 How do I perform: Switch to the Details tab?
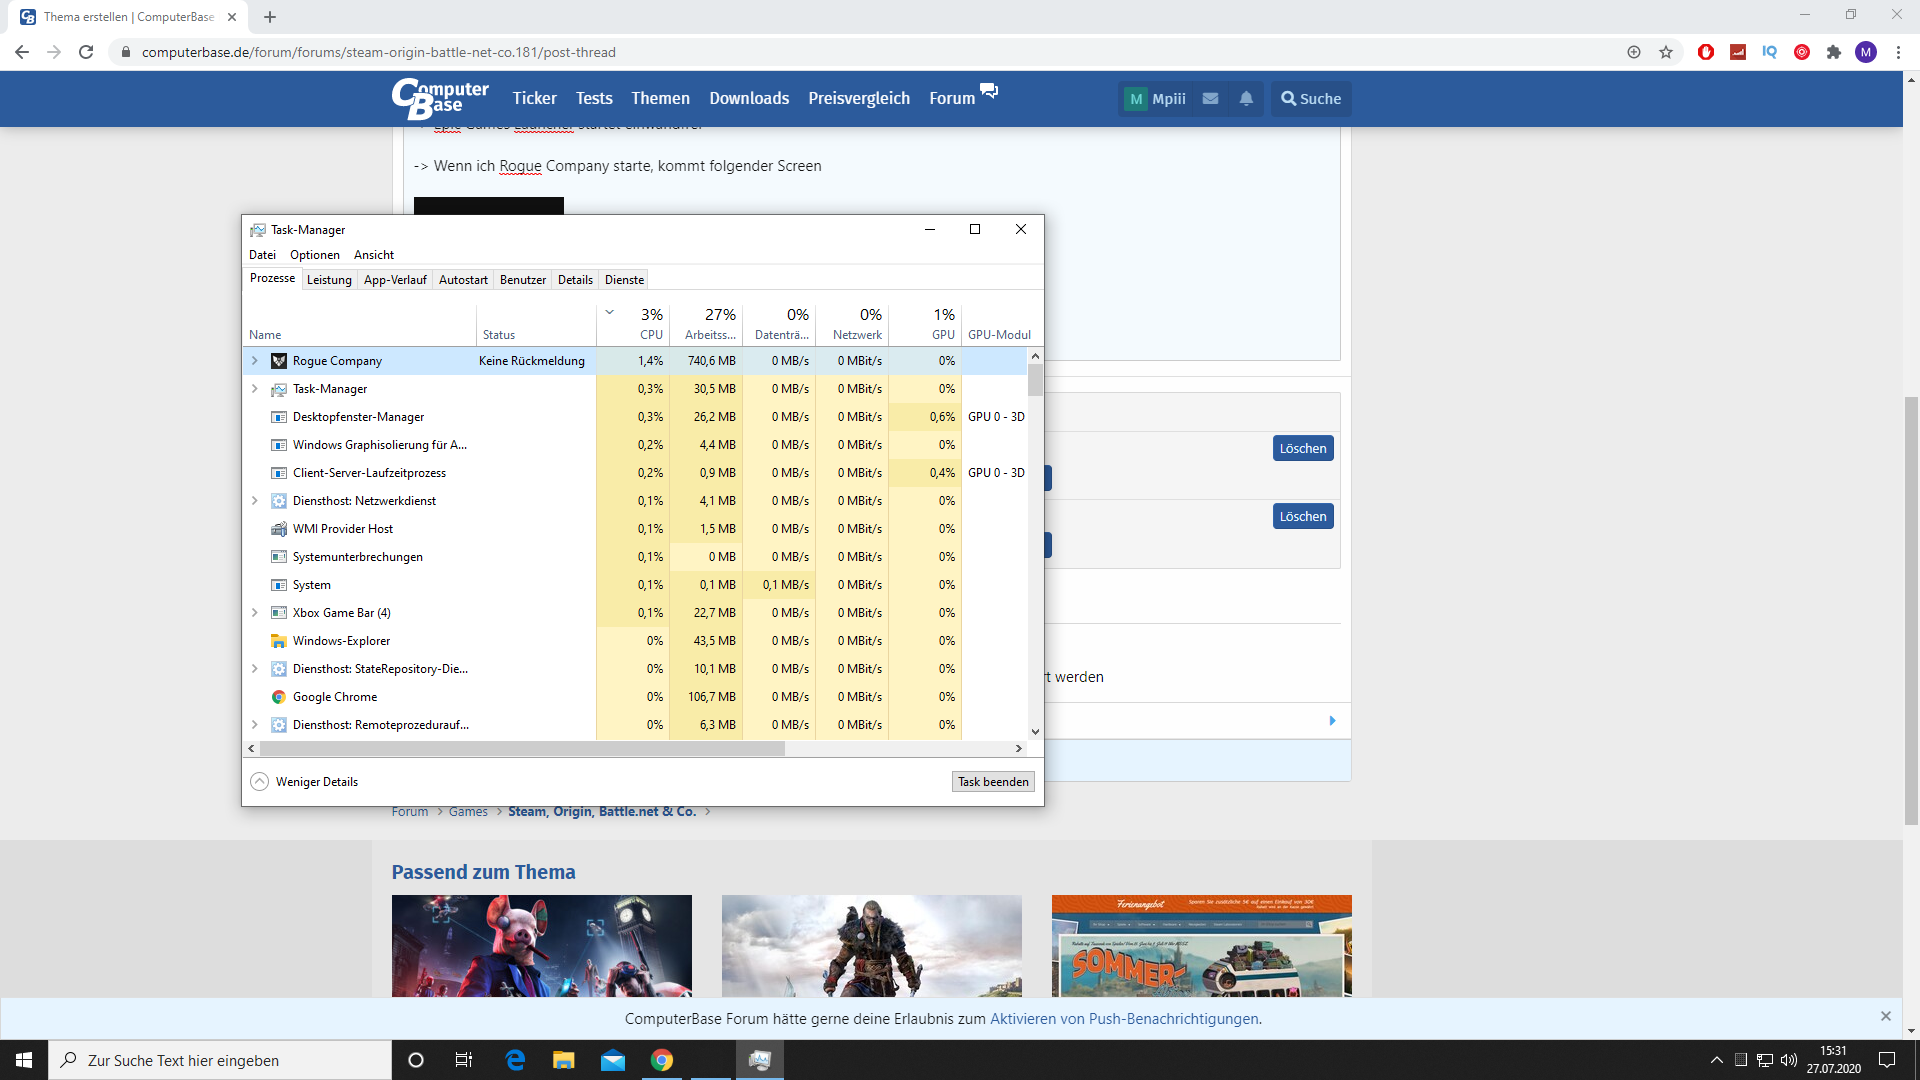coord(575,280)
